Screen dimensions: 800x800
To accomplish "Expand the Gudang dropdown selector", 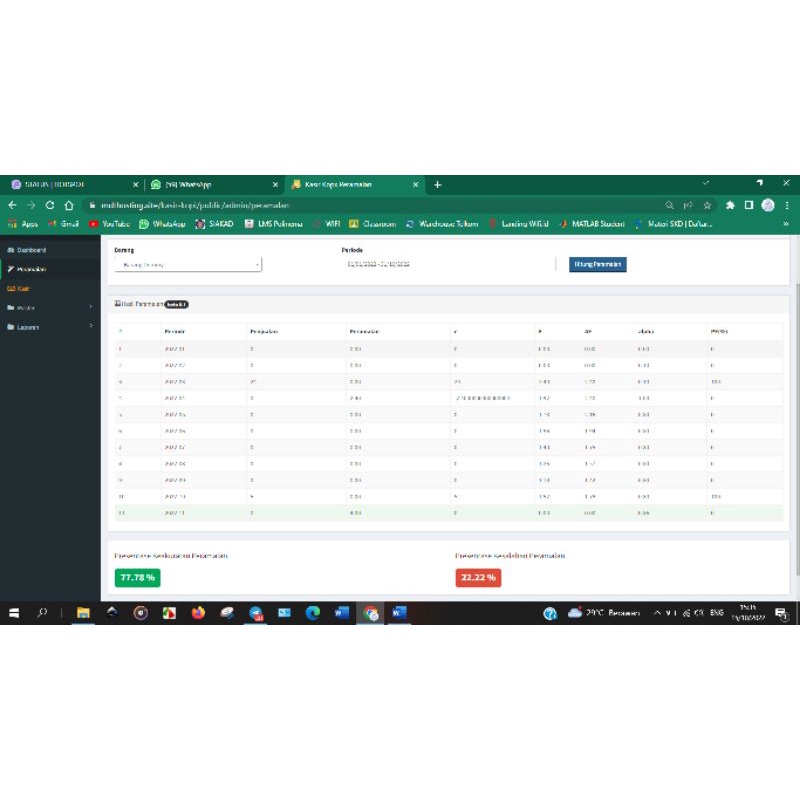I will coord(188,265).
